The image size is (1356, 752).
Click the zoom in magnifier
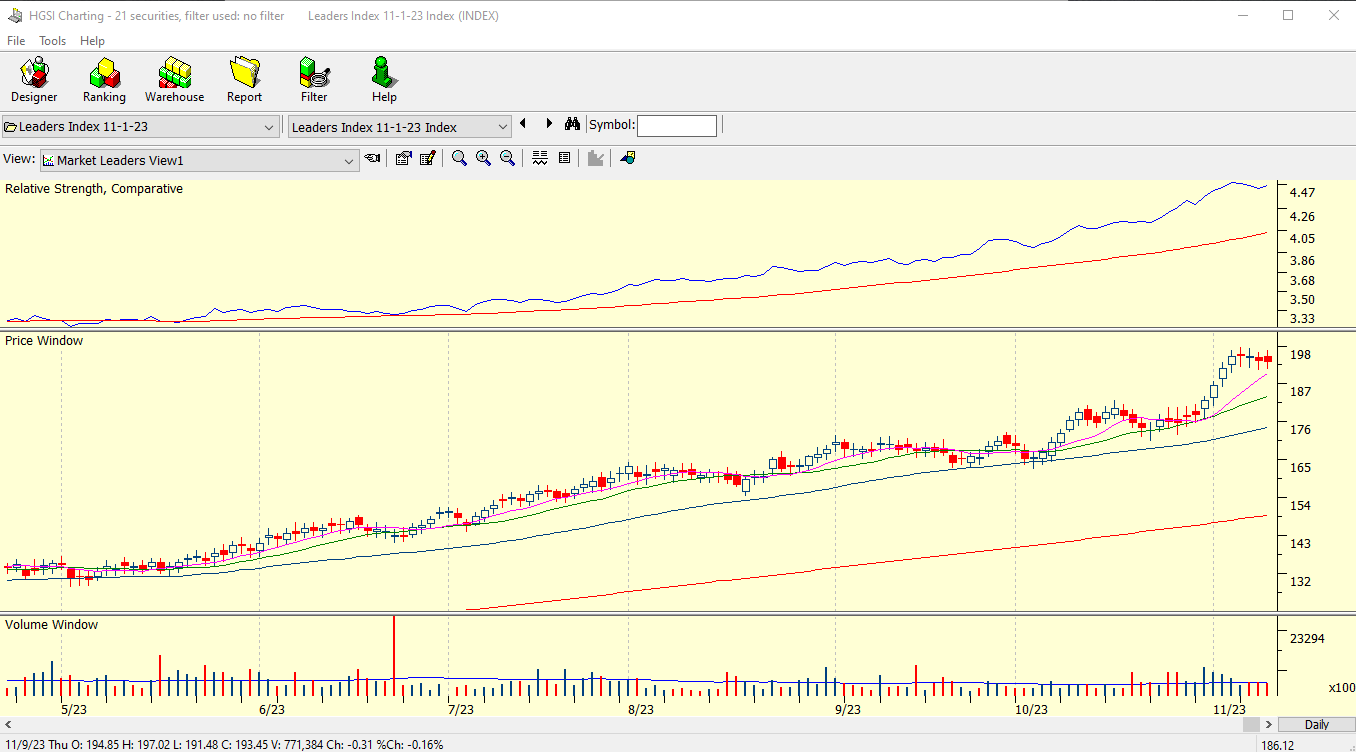[x=483, y=158]
